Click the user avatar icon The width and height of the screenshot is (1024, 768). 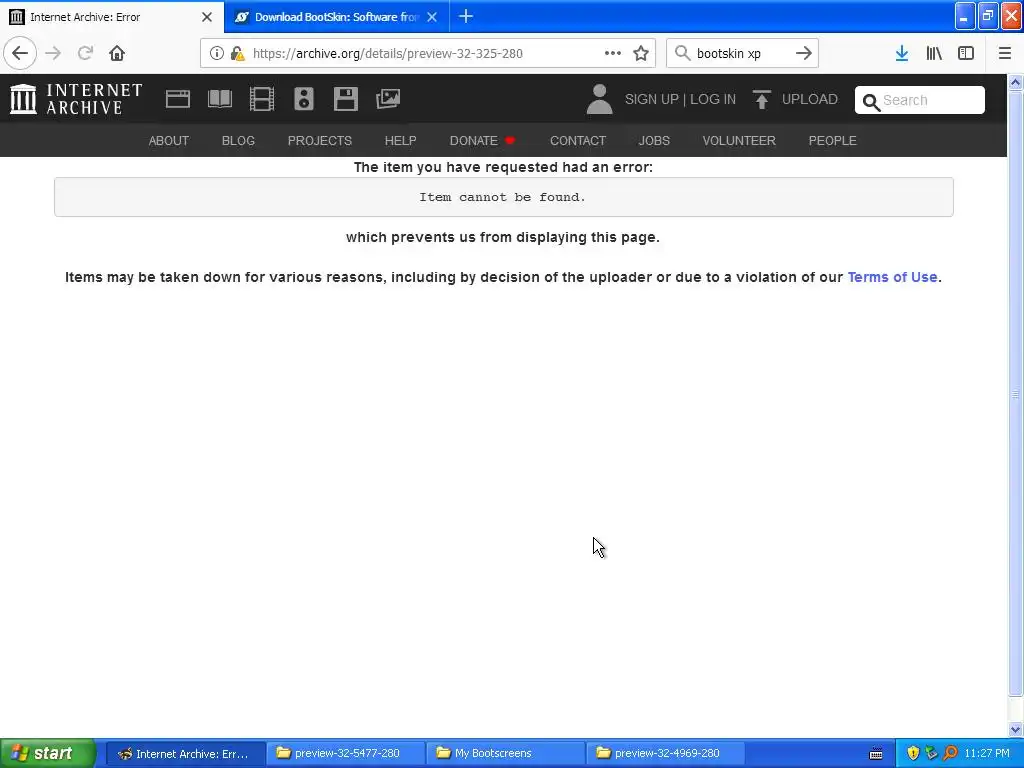click(x=599, y=99)
